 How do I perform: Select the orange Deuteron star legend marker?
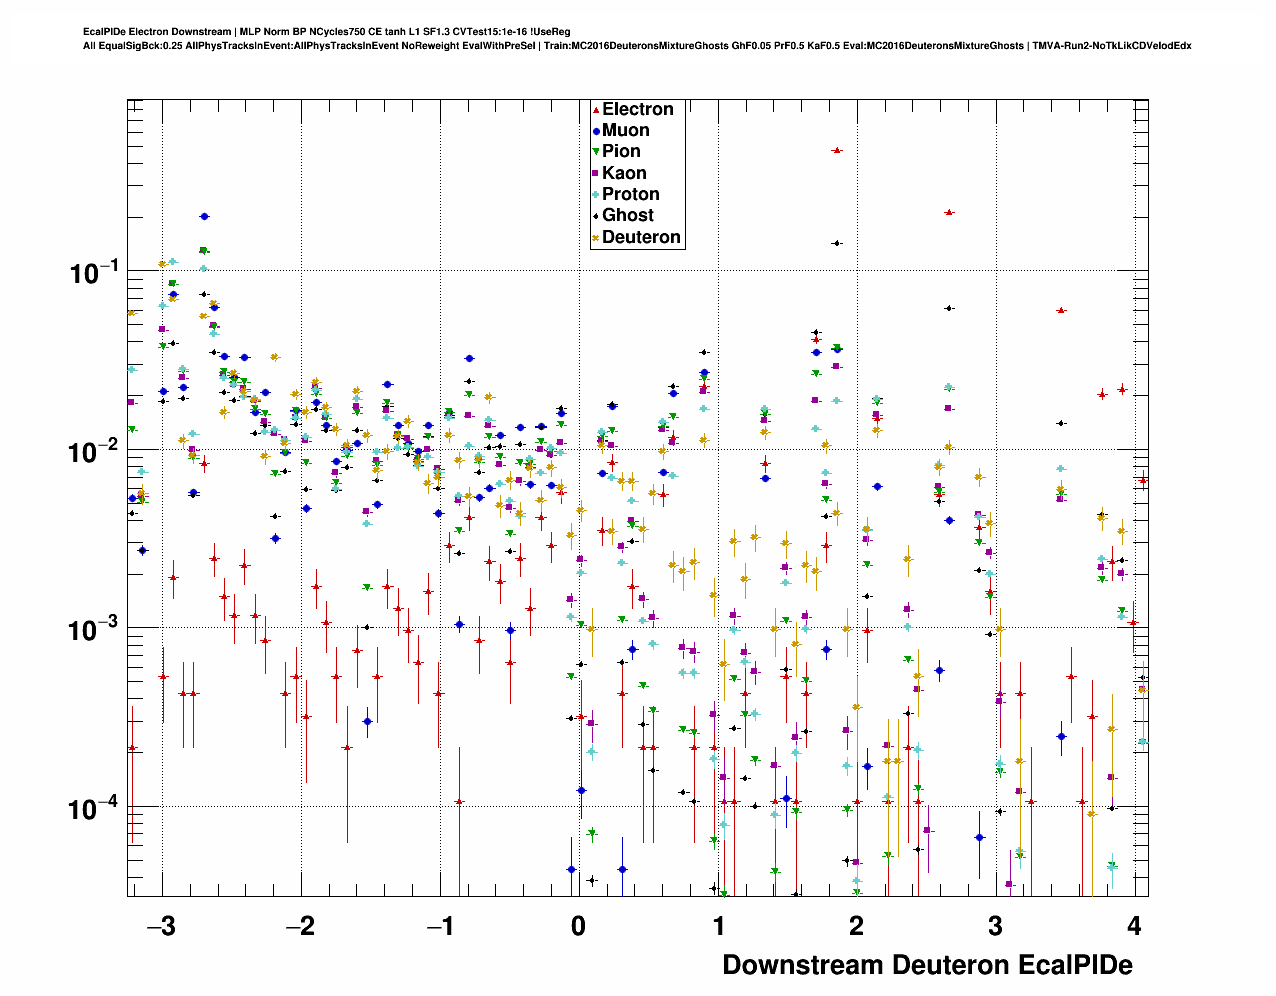click(596, 238)
